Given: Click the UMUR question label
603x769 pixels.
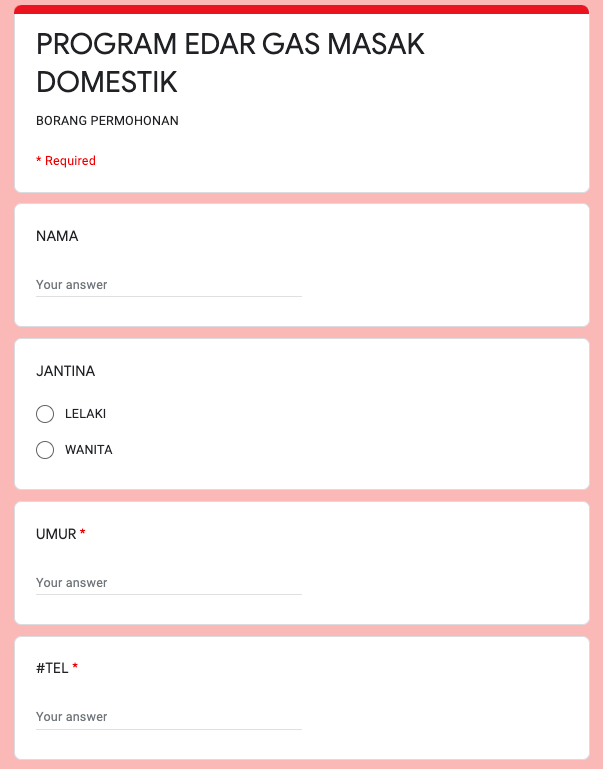Looking at the screenshot, I should (56, 534).
